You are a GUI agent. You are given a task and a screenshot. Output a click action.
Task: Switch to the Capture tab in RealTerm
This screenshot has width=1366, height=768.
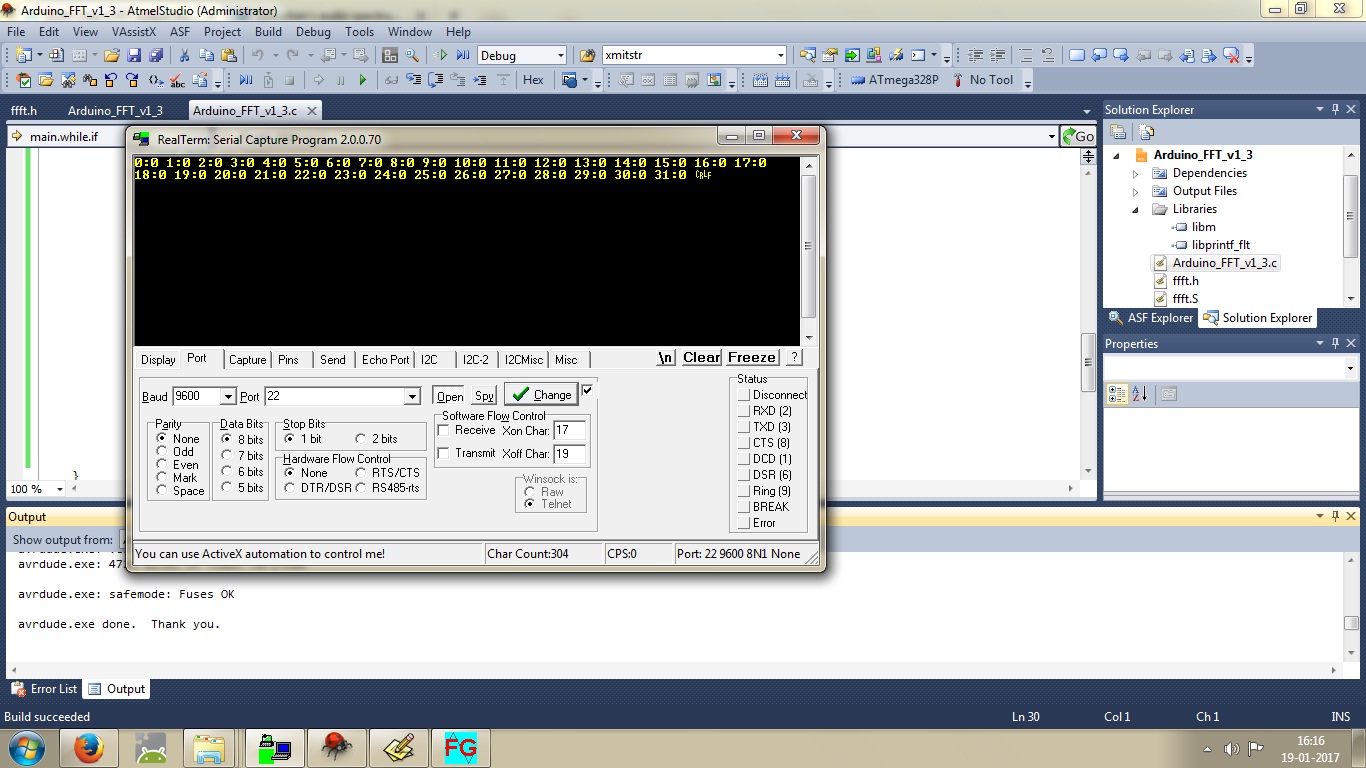tap(247, 360)
